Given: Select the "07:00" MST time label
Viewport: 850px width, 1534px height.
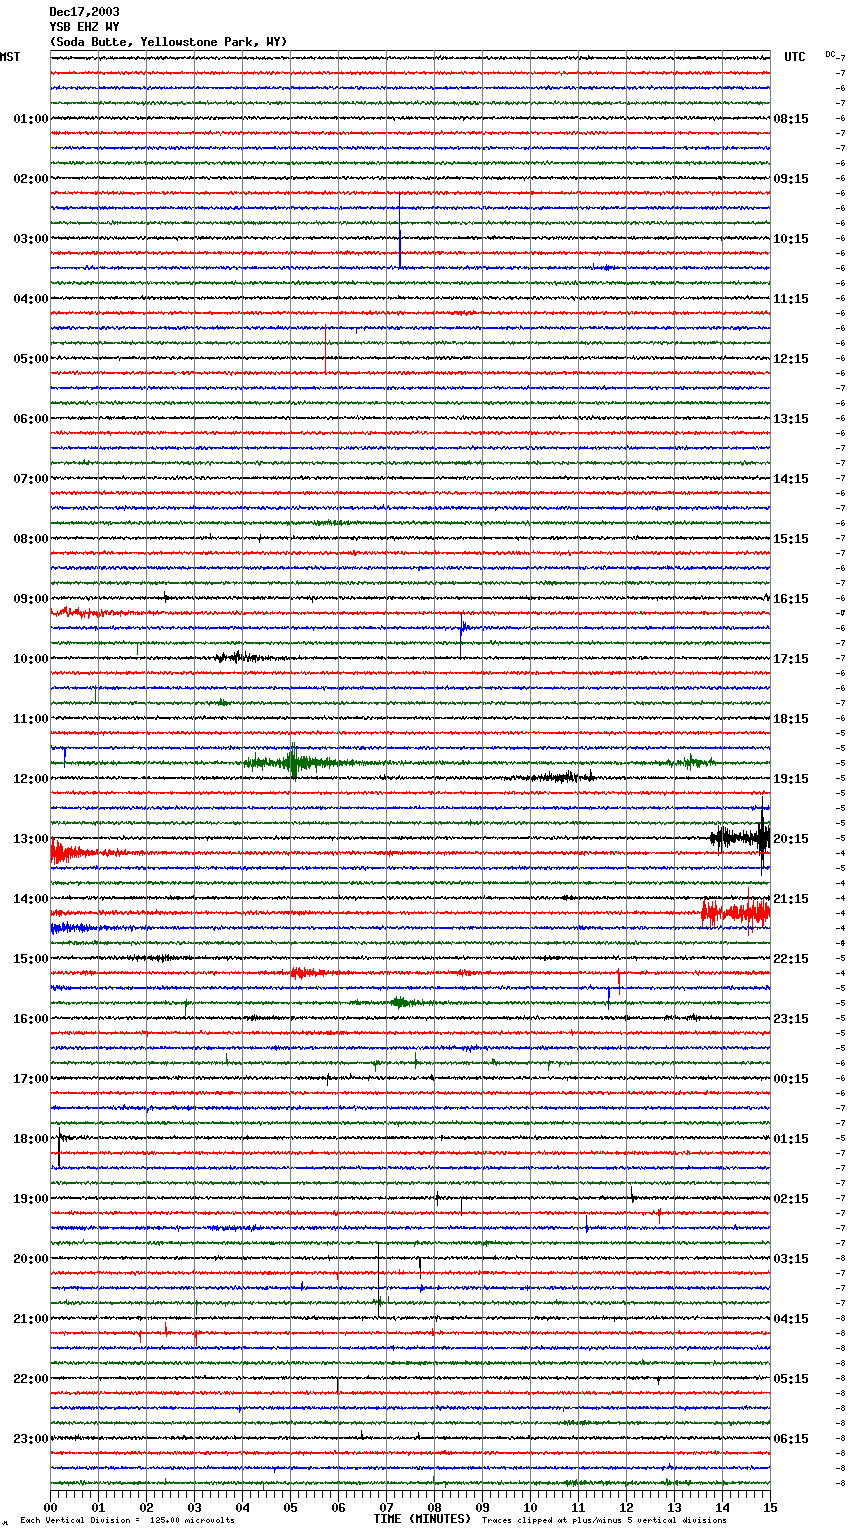Looking at the screenshot, I should click(x=31, y=479).
